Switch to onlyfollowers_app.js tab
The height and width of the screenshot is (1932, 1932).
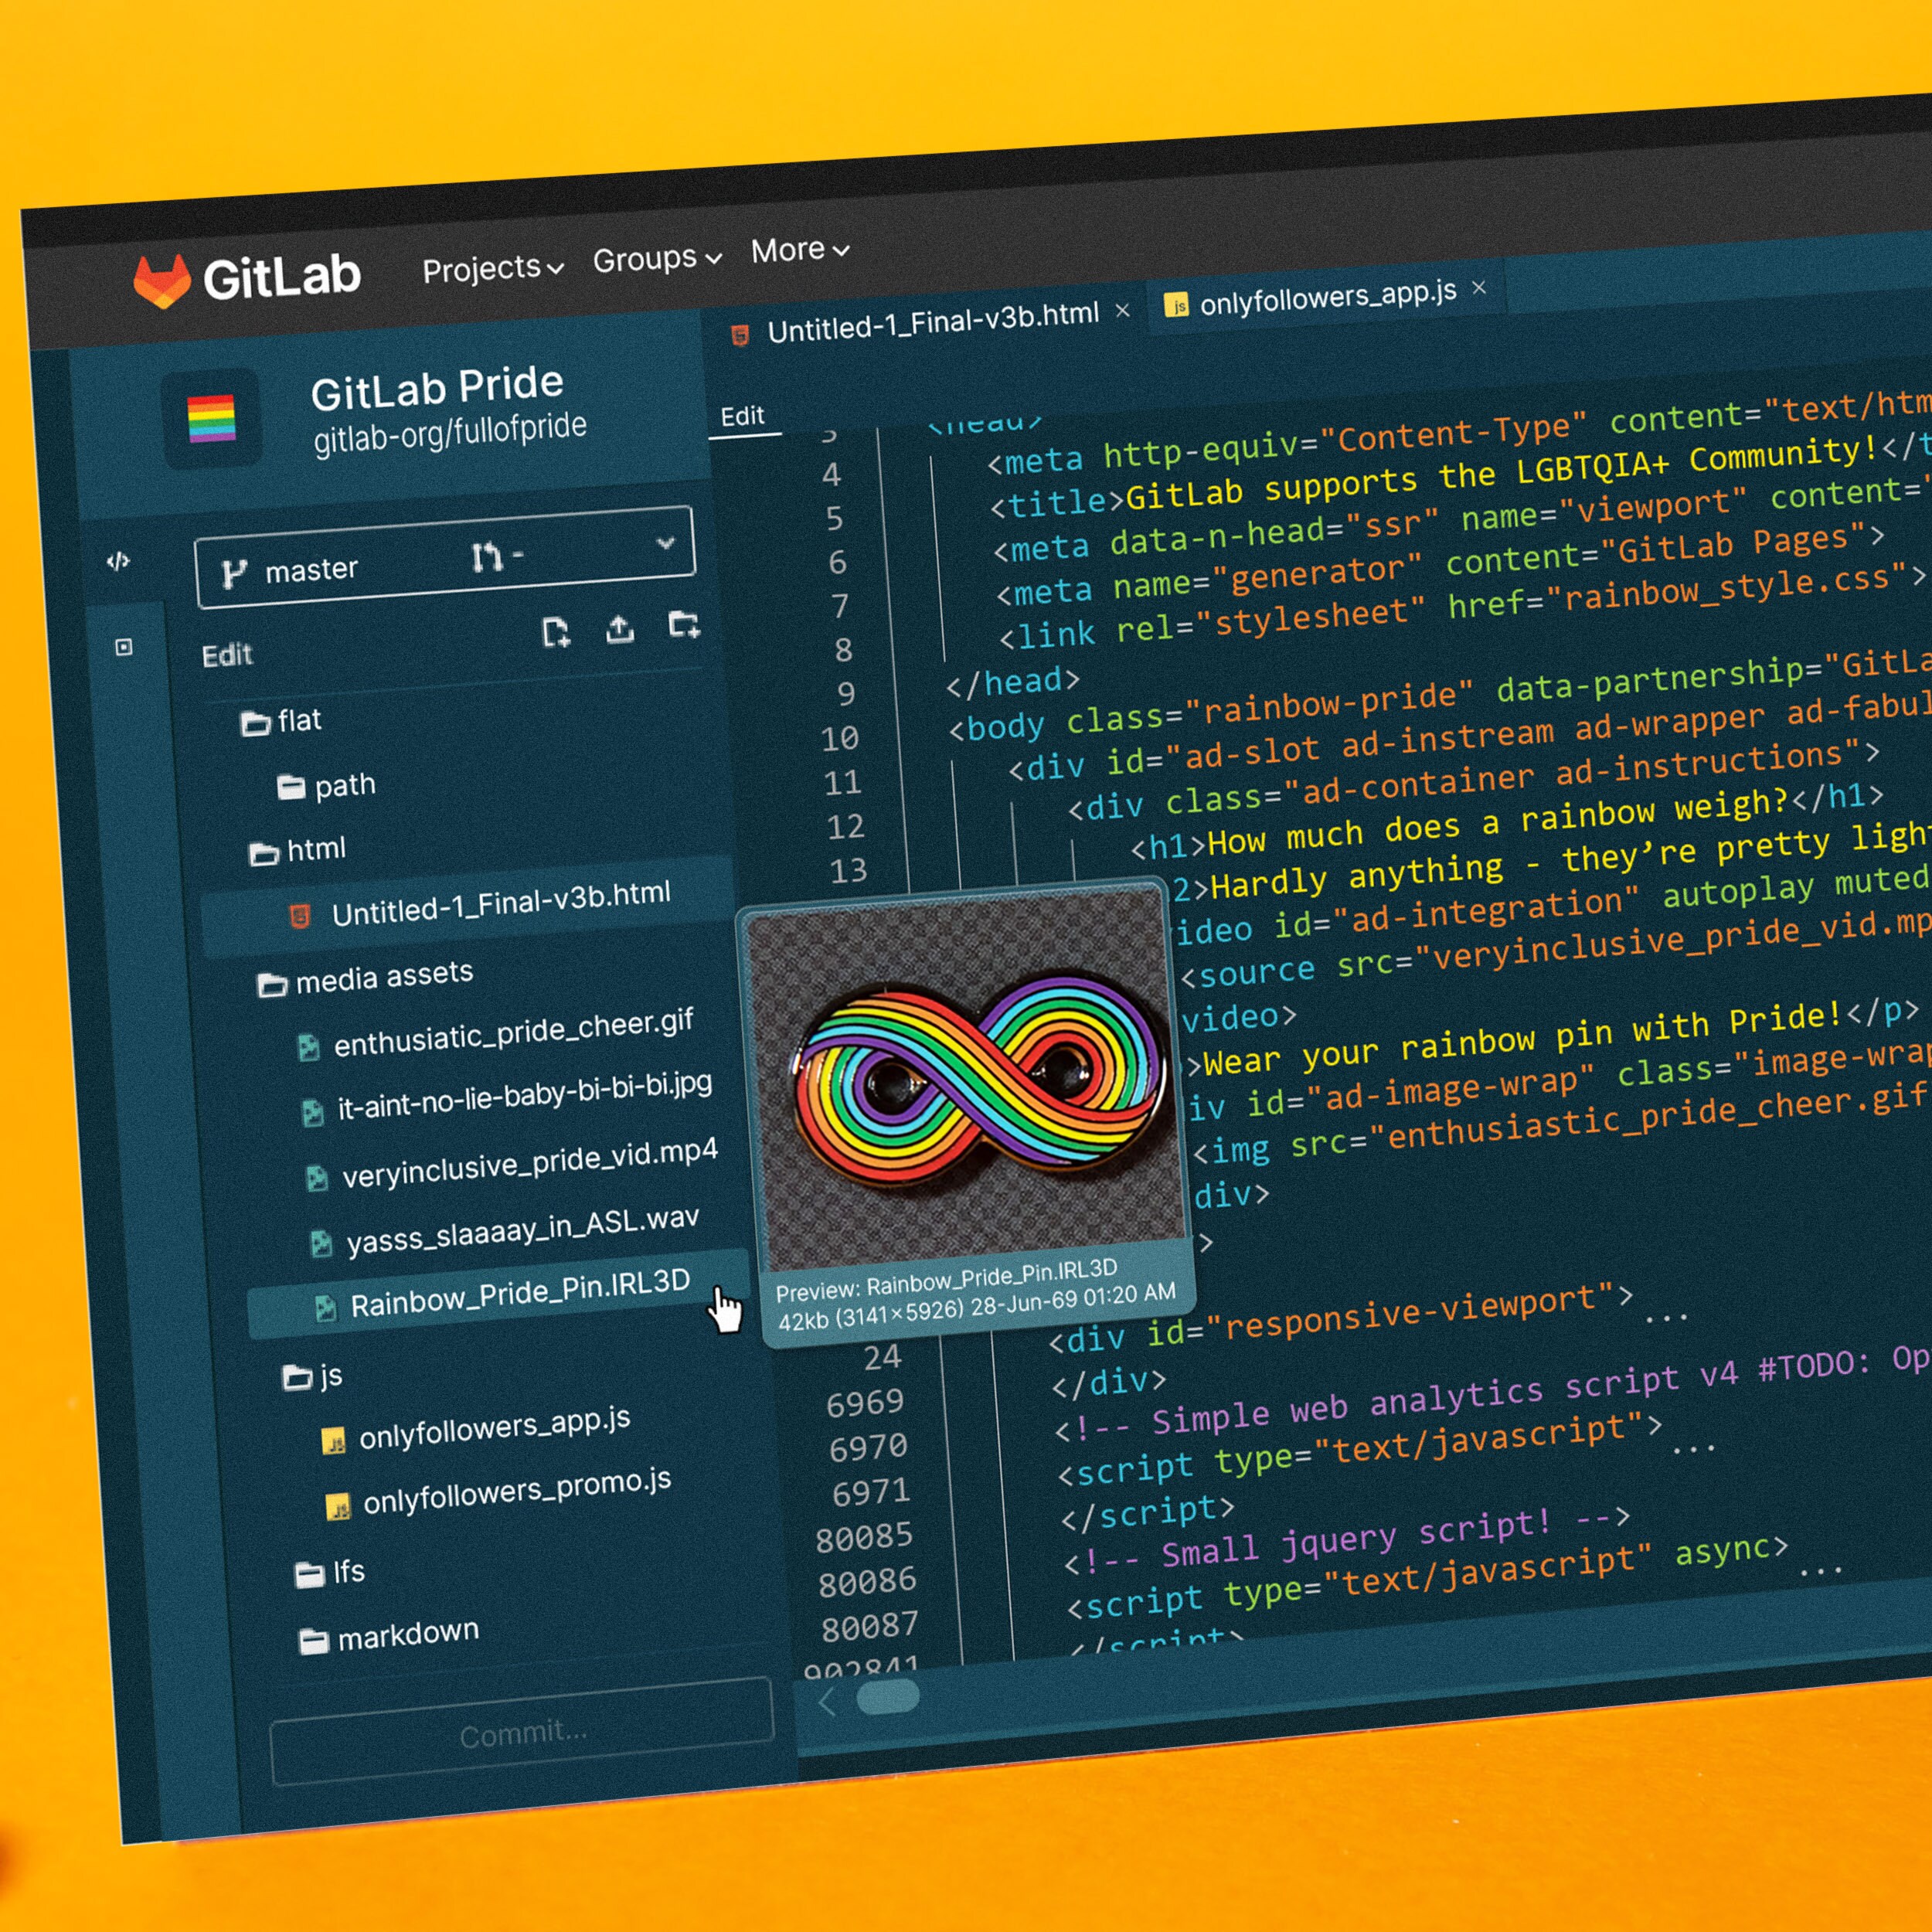click(x=1327, y=297)
